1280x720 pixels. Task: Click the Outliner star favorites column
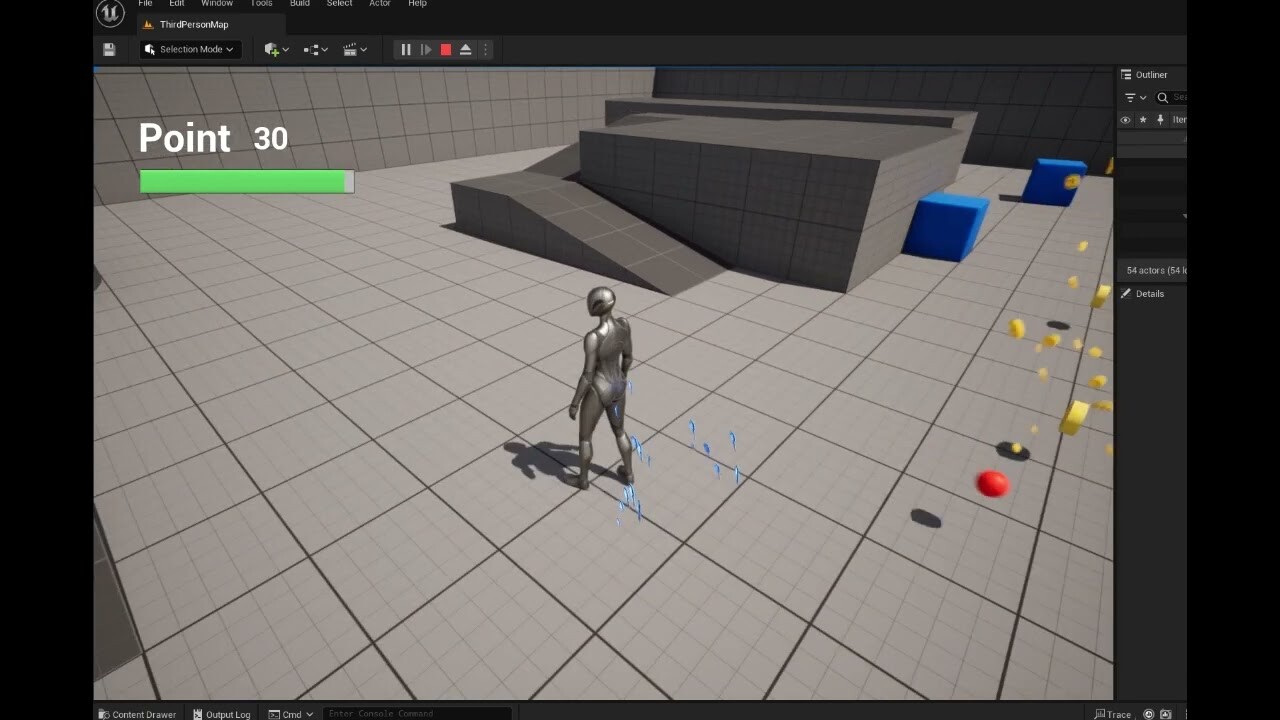1143,120
